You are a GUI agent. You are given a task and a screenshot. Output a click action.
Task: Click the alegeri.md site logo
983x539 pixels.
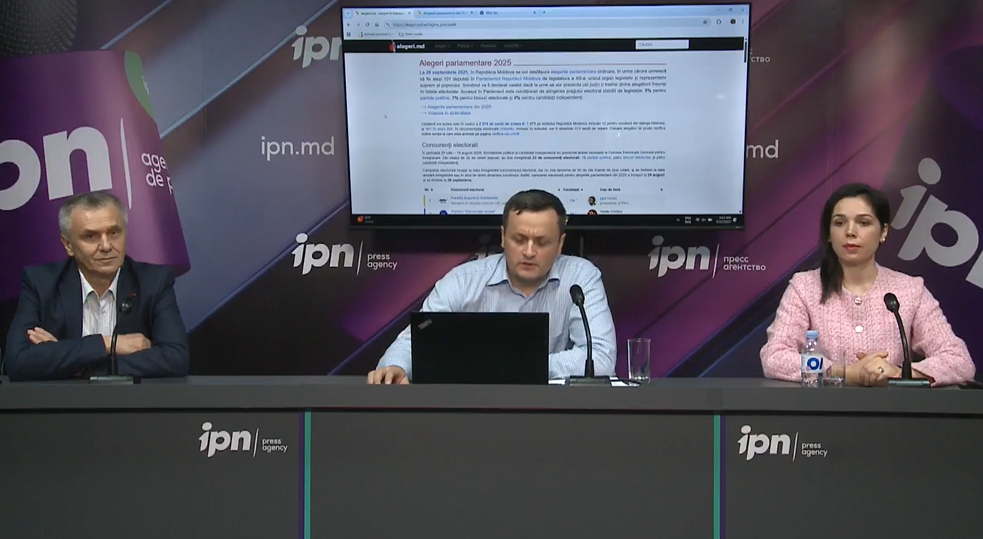coord(407,46)
